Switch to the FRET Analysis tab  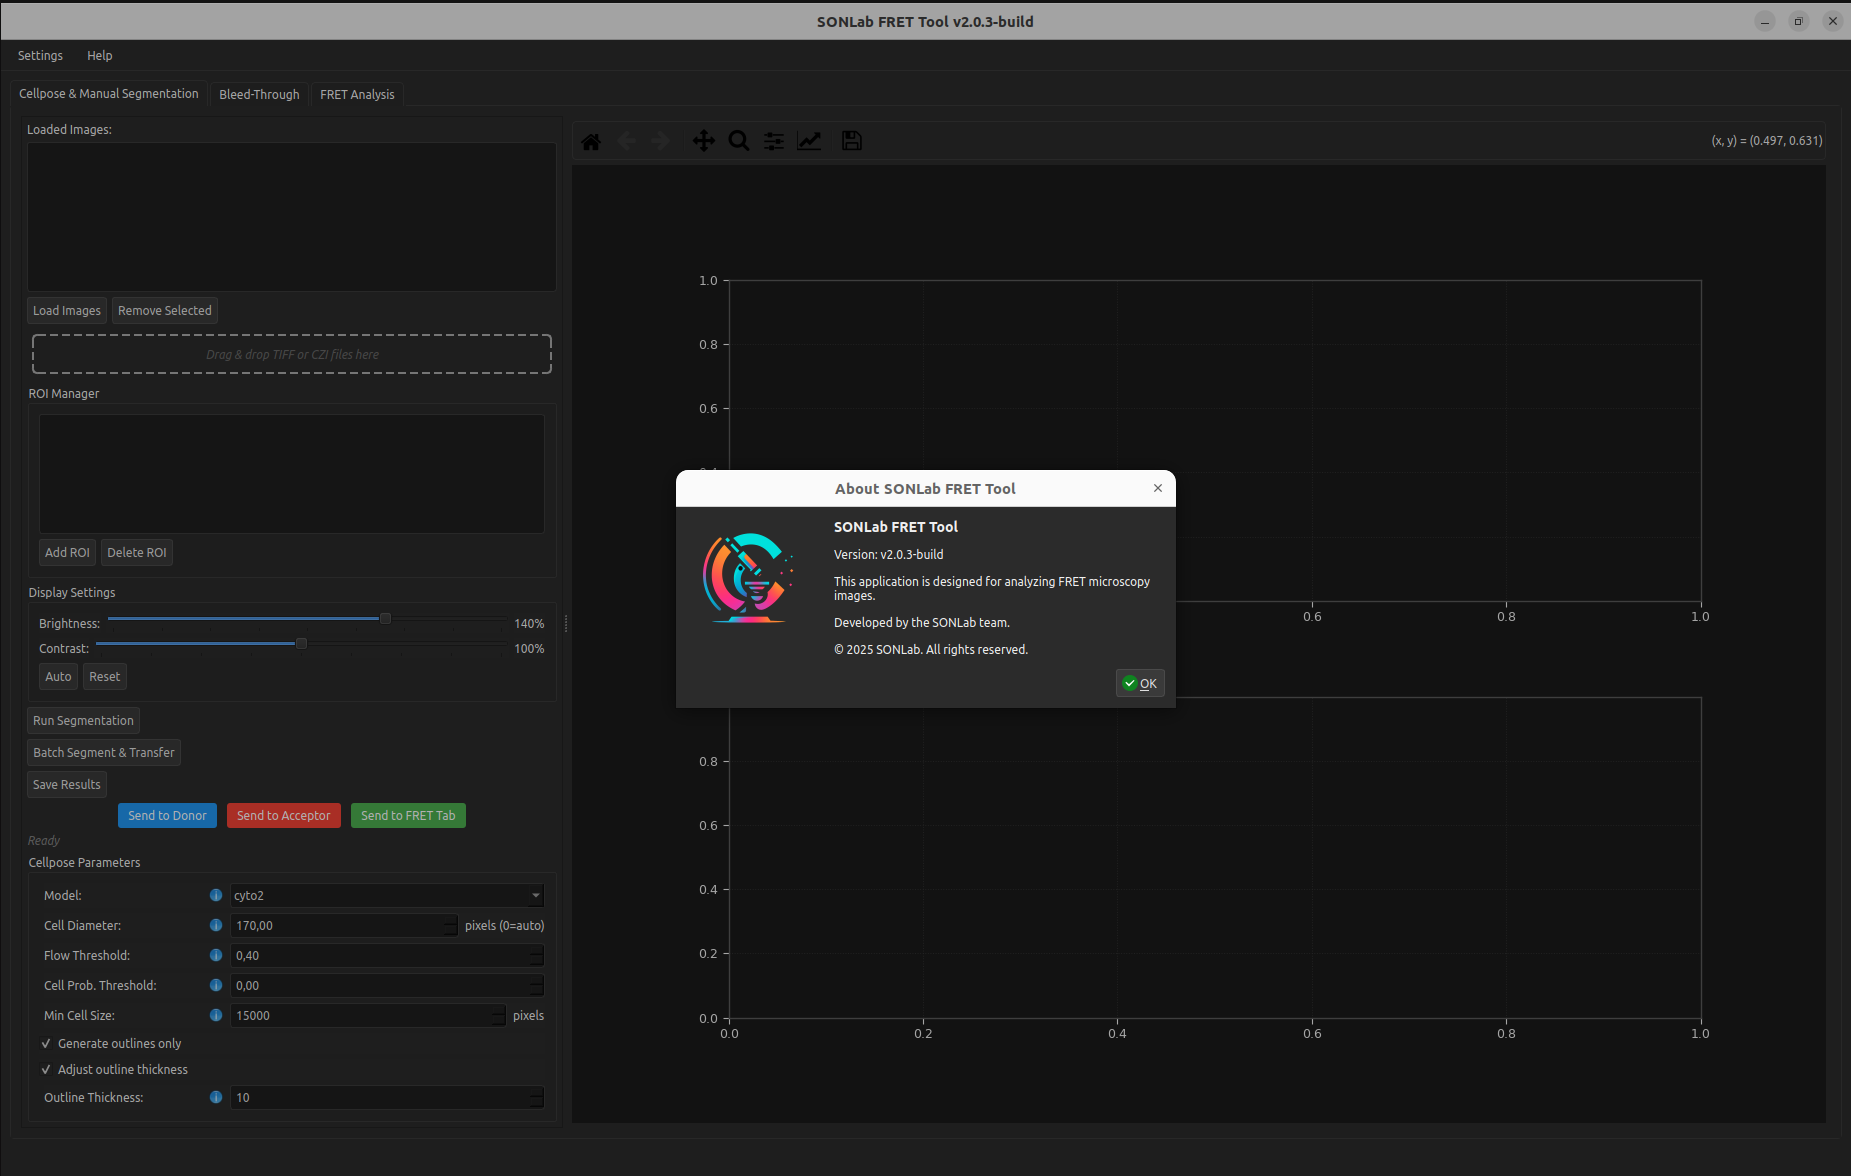(357, 94)
